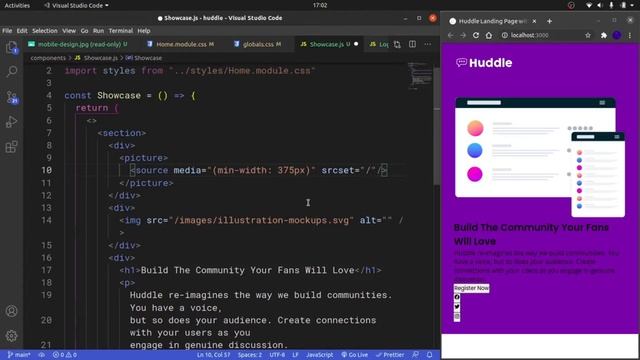Reload the page in the browser
The height and width of the screenshot is (360, 640).
point(476,36)
